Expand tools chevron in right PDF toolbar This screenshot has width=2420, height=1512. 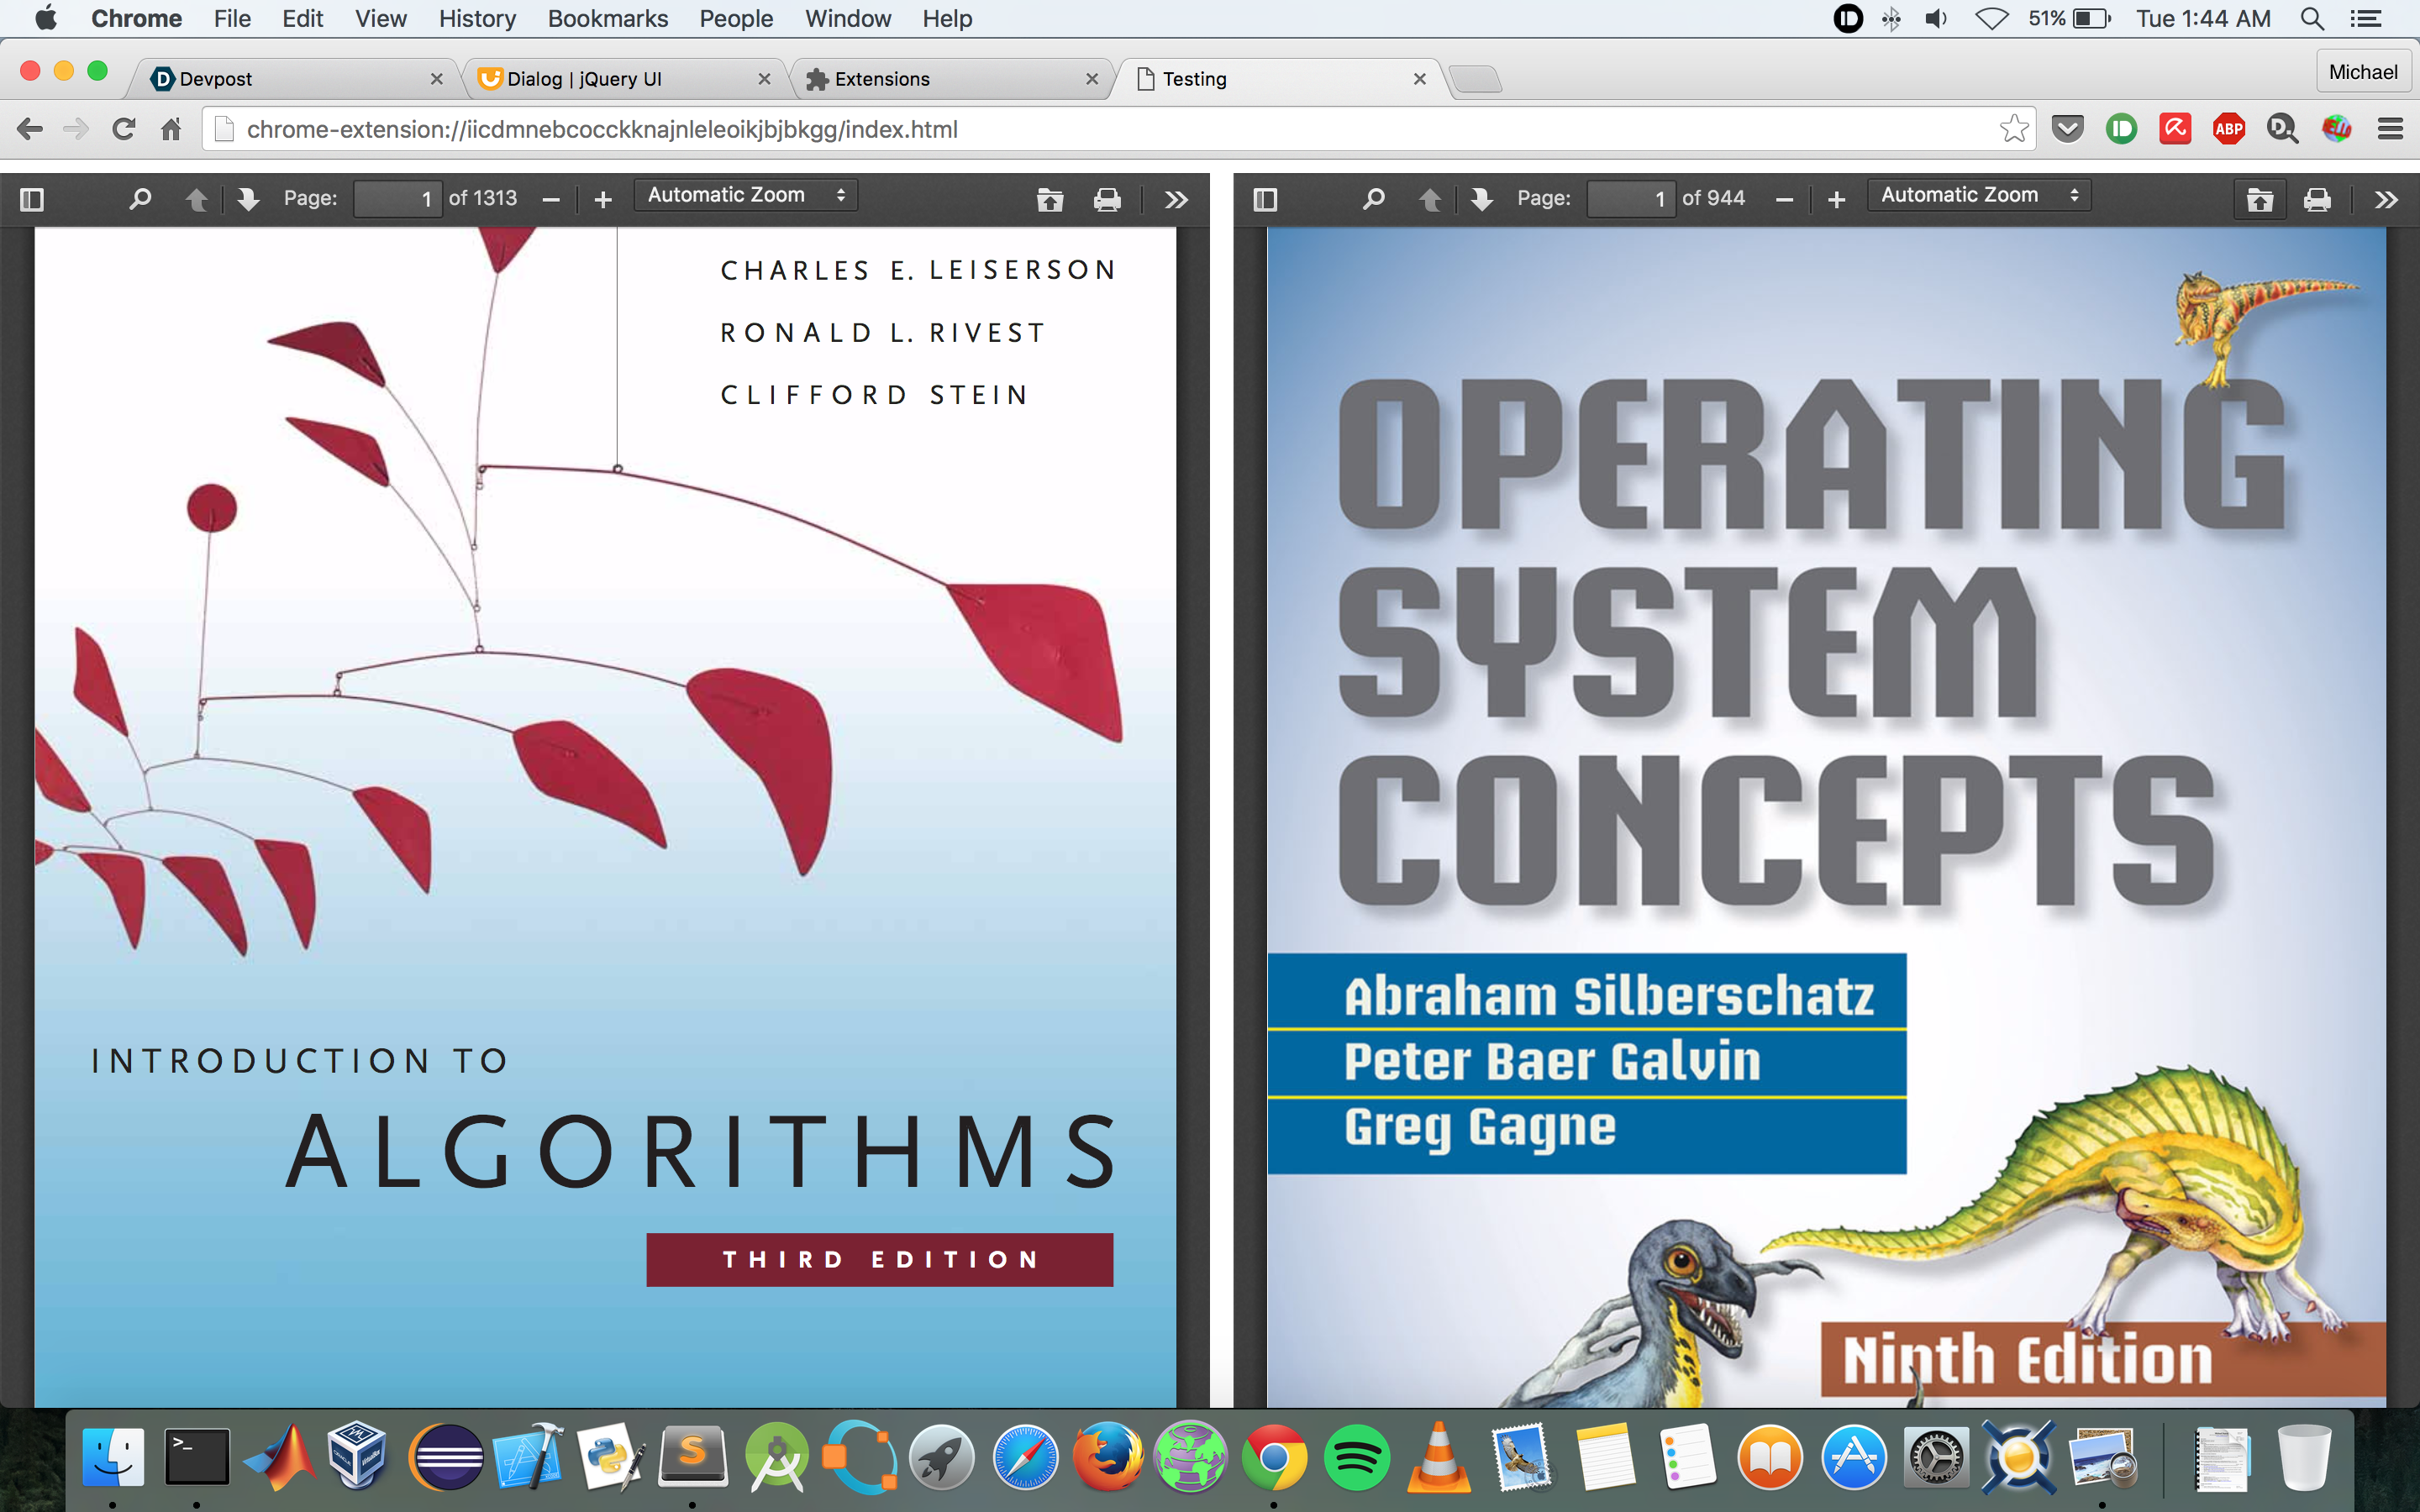[2386, 200]
